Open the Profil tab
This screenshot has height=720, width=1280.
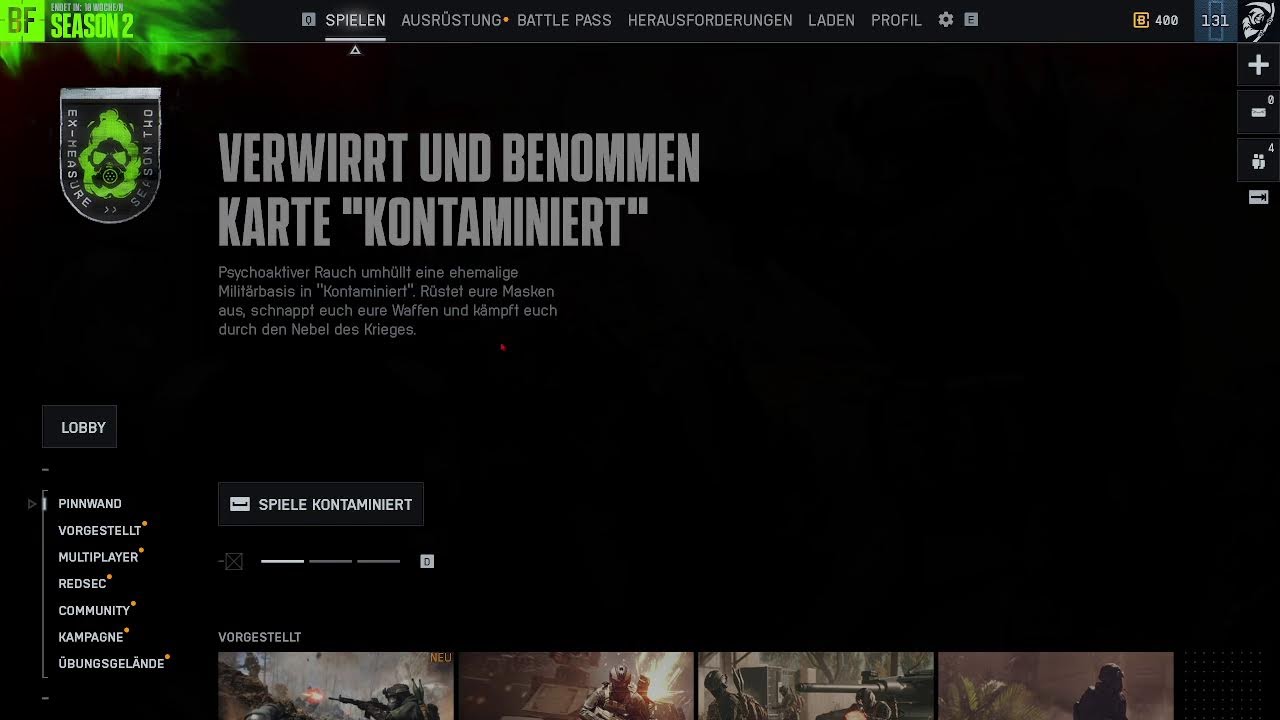pos(896,20)
